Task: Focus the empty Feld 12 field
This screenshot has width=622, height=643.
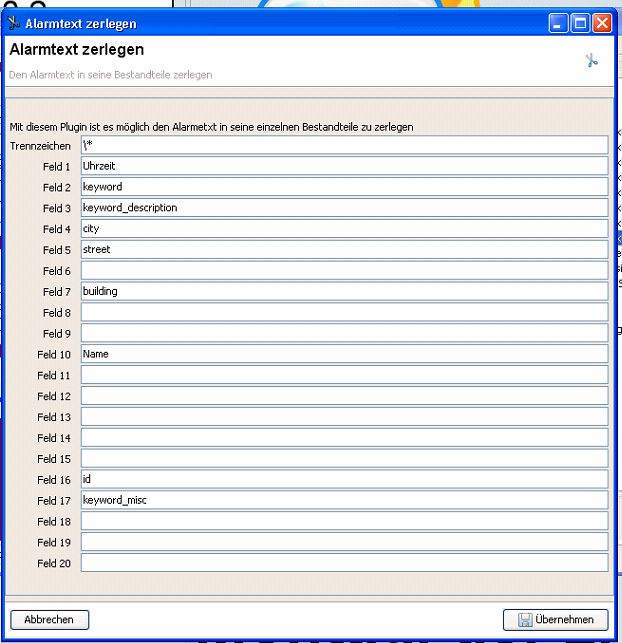Action: [x=344, y=396]
